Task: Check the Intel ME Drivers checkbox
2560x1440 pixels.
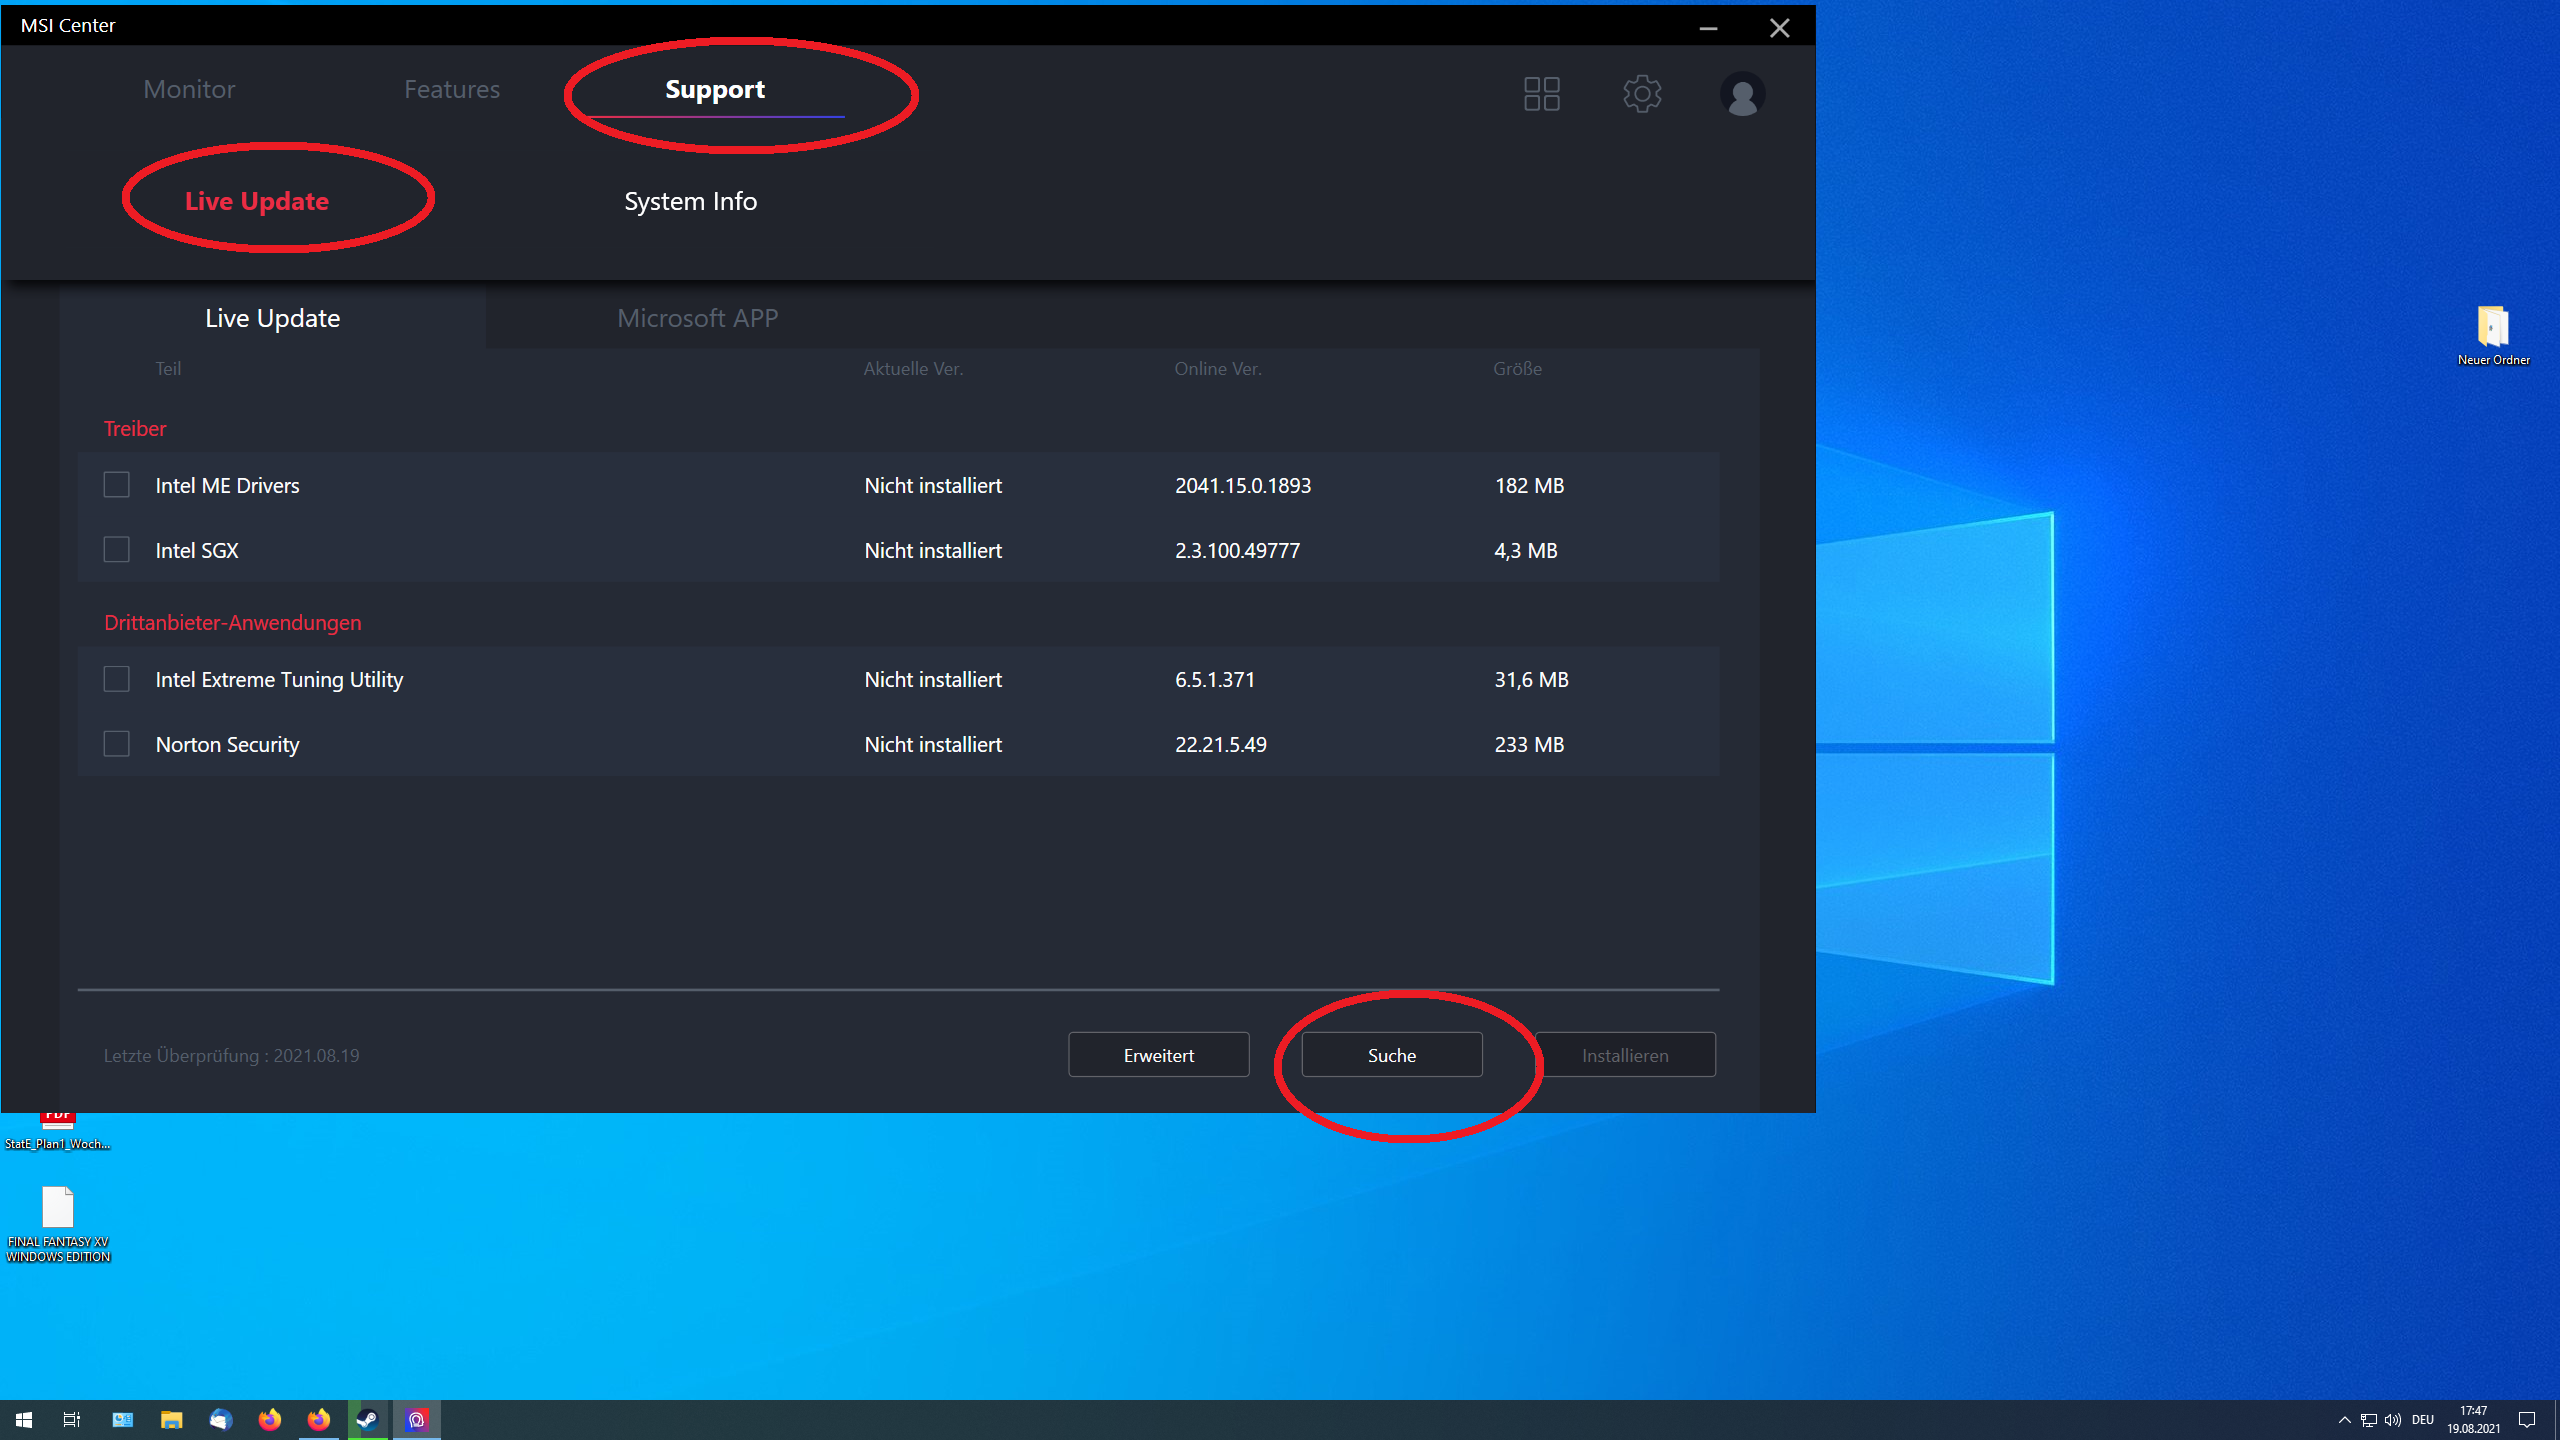Action: pyautogui.click(x=117, y=485)
